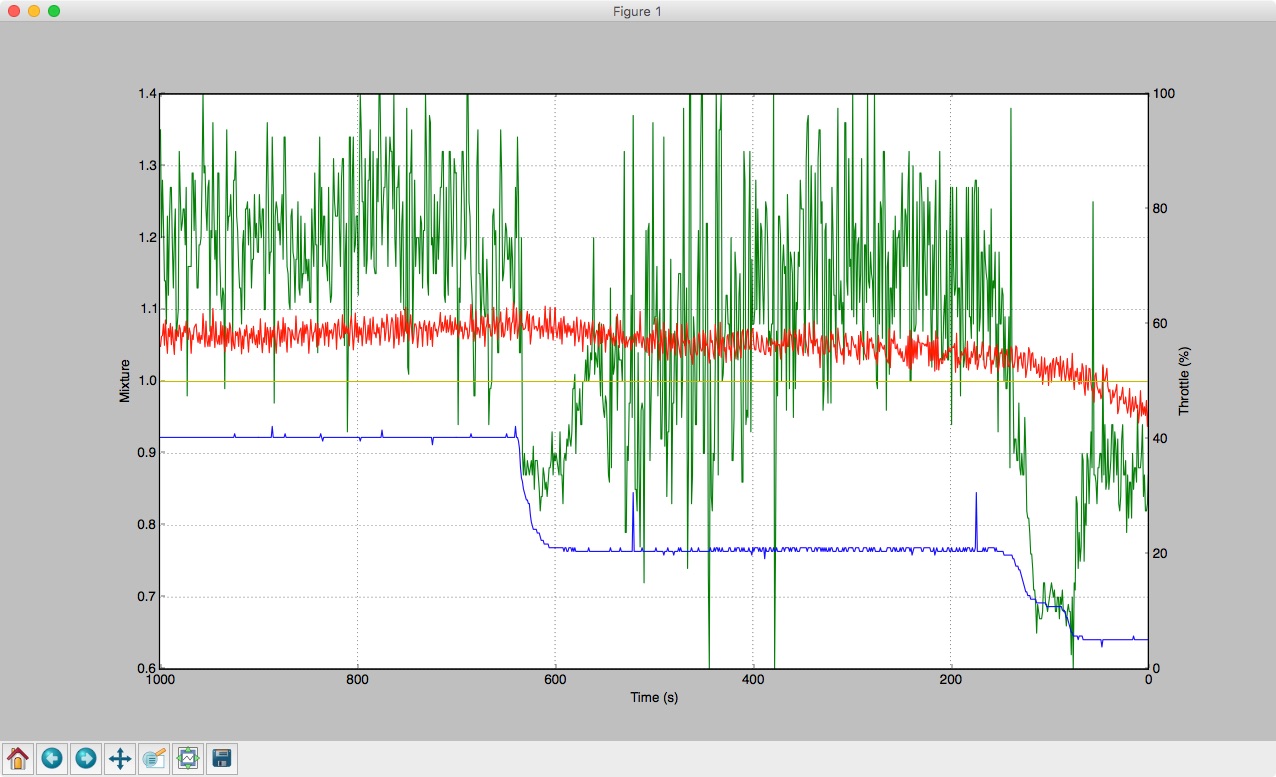Screen dimensions: 1276x777
Task: Click the 'Mixture' y-axis label
Action: [125, 381]
